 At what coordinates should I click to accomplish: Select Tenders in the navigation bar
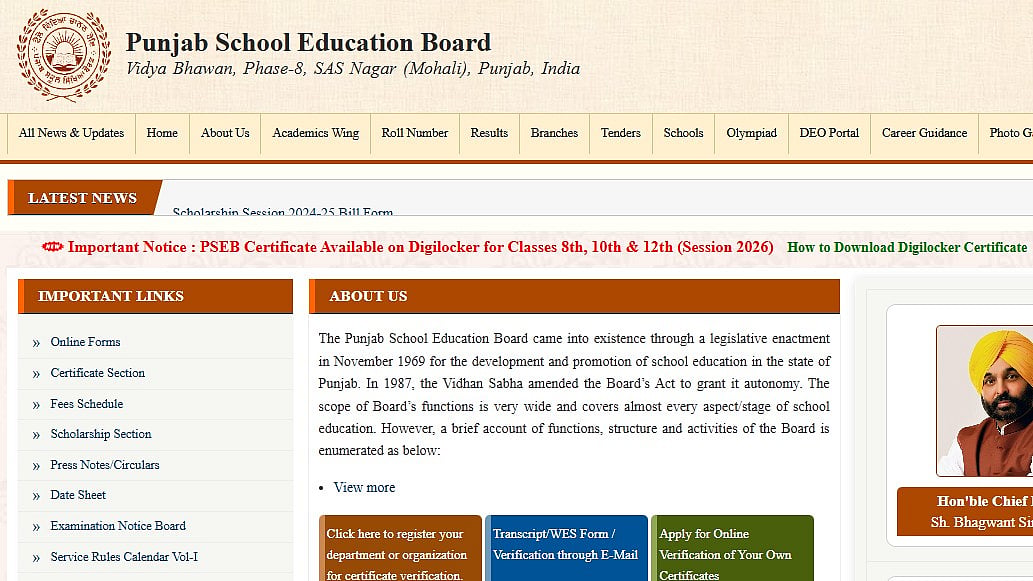click(621, 133)
